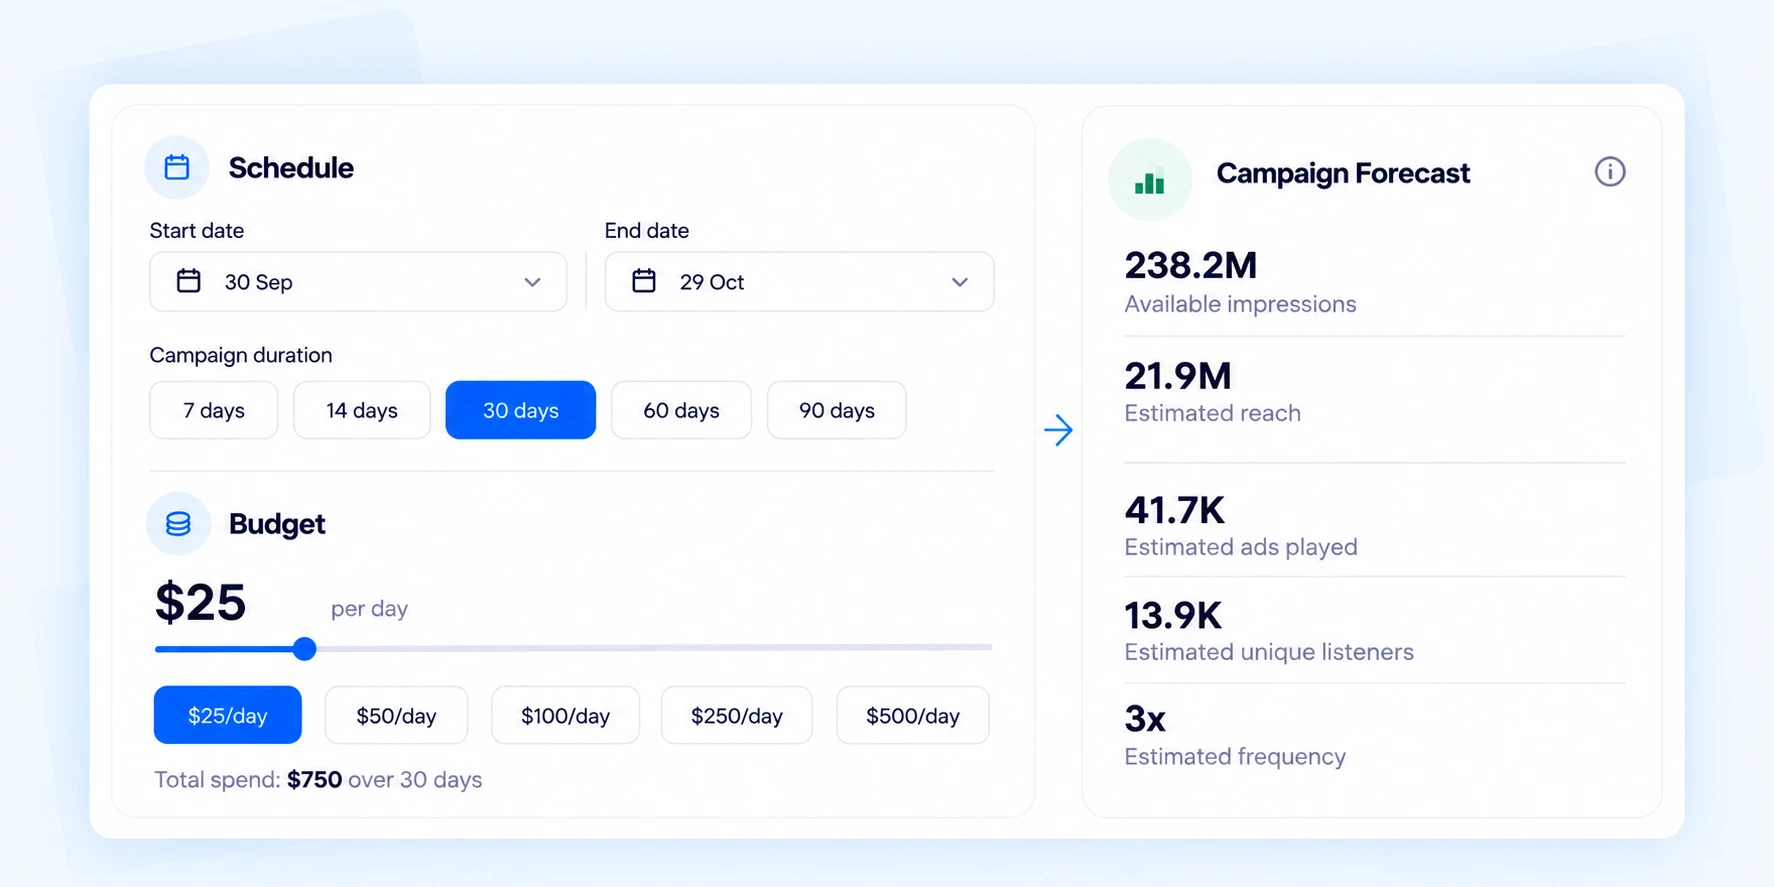Open the Campaign Forecast info icon
This screenshot has width=1774, height=887.
(x=1609, y=172)
